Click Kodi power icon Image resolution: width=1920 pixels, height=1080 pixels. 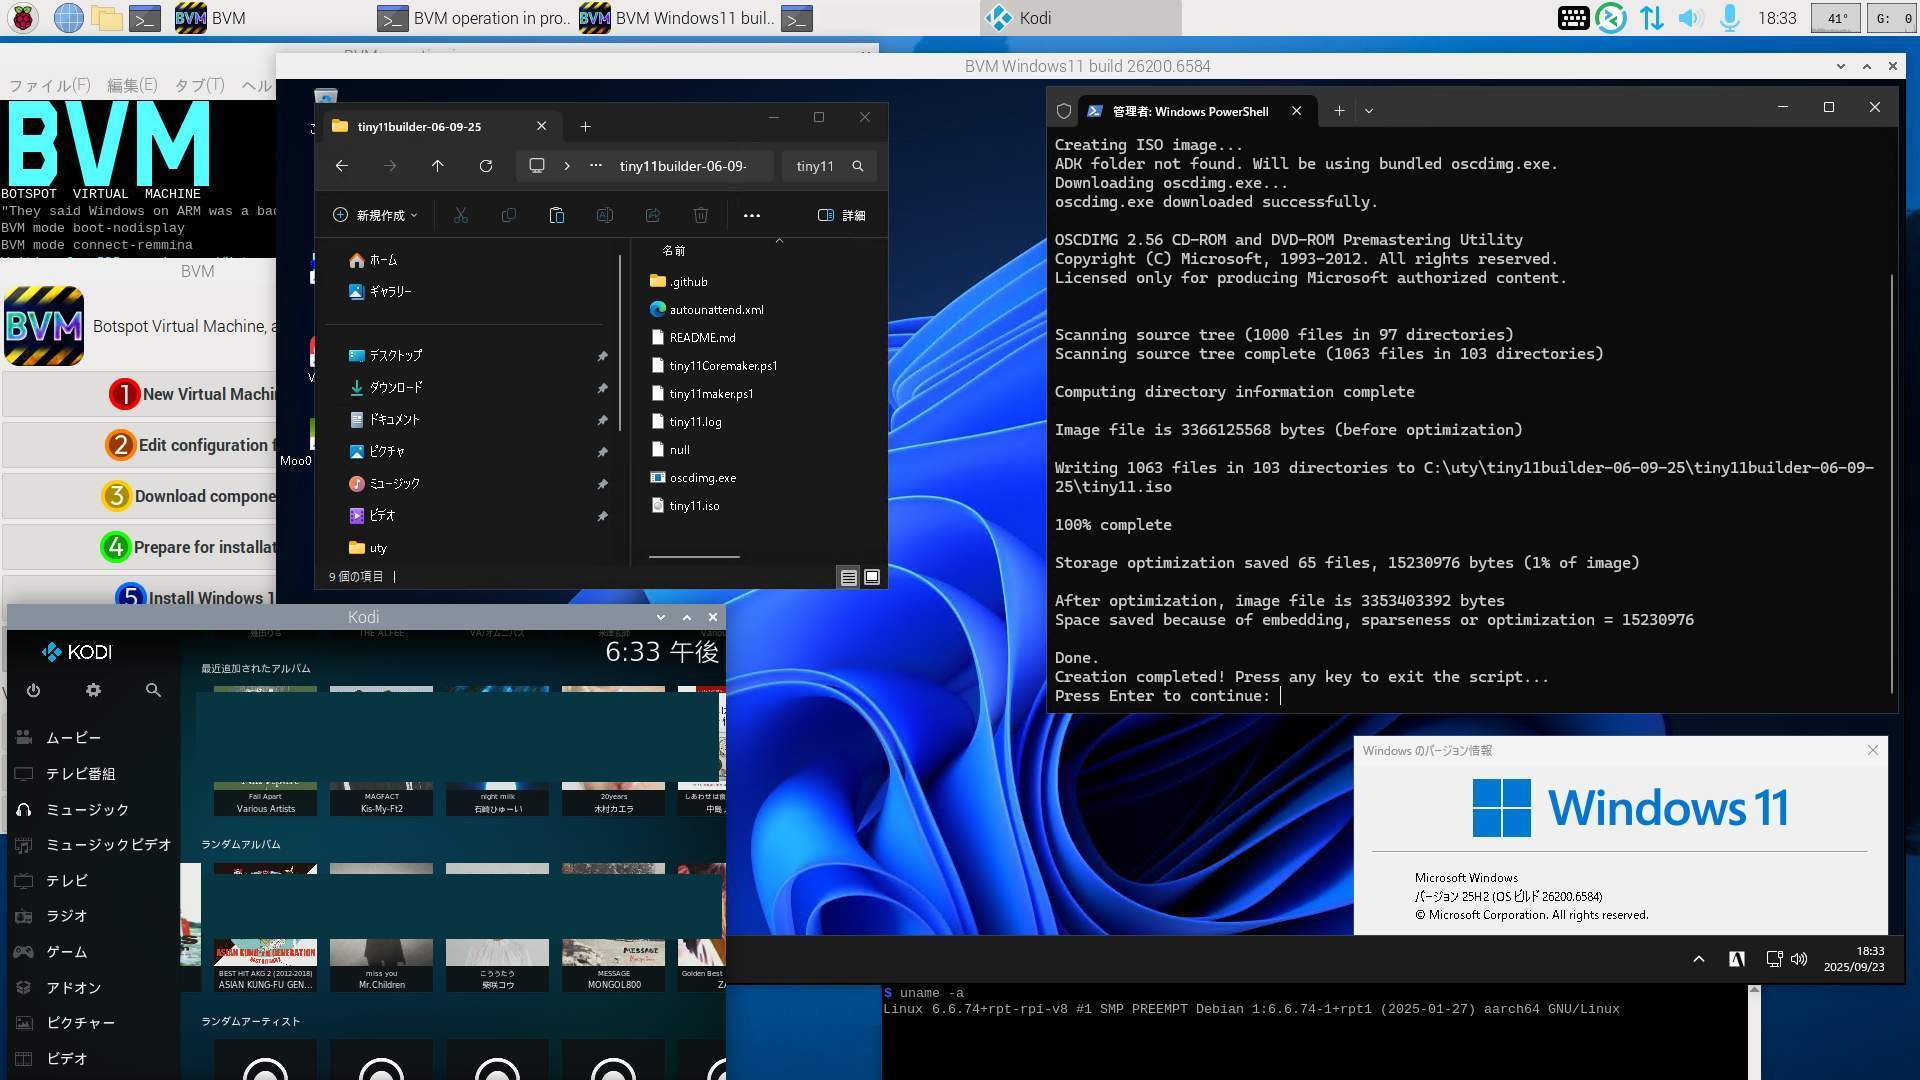(x=33, y=690)
